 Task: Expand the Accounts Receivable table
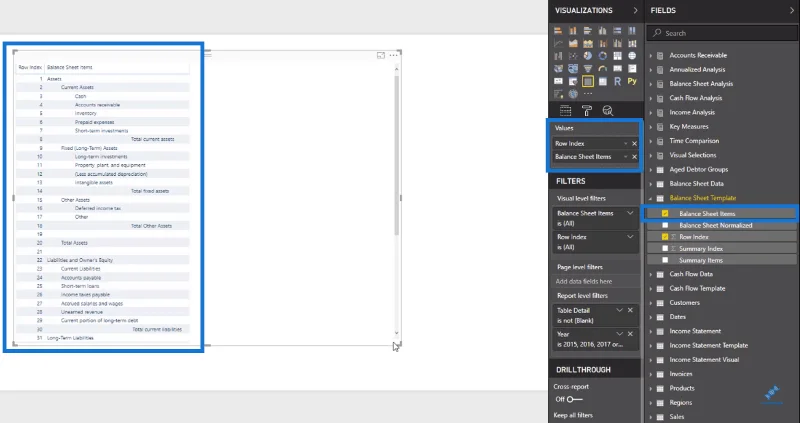pyautogui.click(x=651, y=55)
